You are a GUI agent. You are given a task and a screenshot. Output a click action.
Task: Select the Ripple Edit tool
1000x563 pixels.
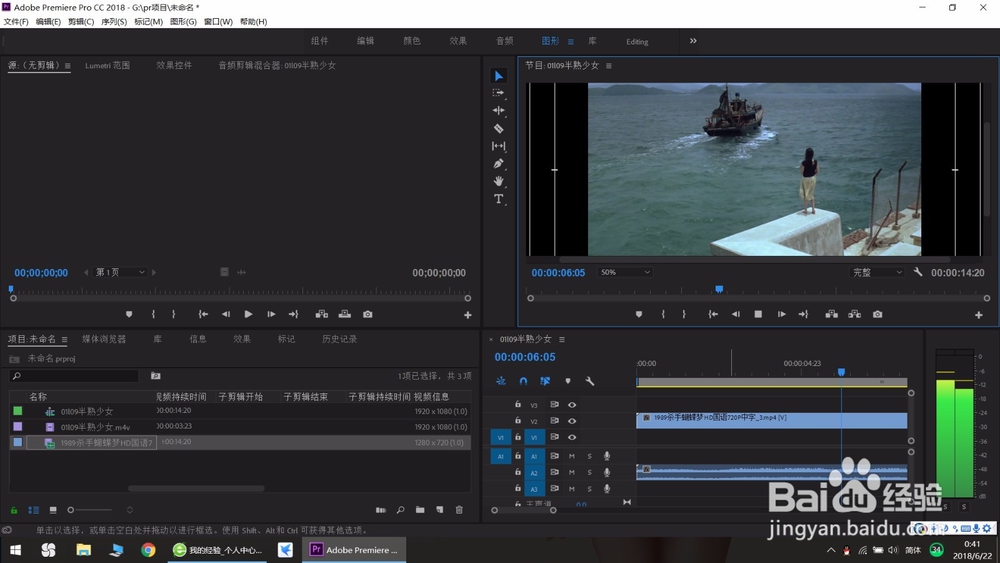click(x=499, y=110)
